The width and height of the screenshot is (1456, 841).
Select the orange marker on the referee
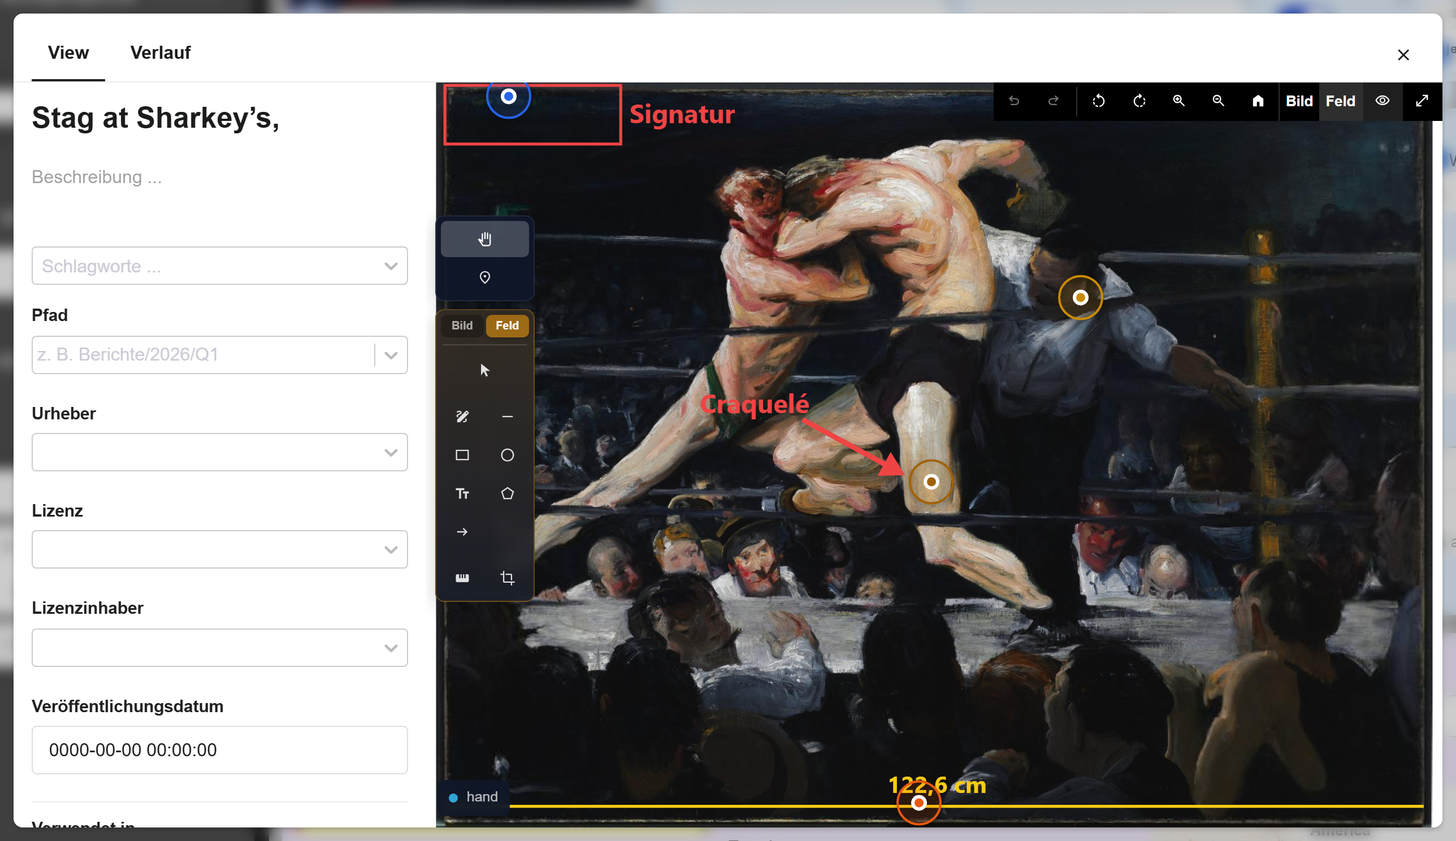pyautogui.click(x=1080, y=297)
